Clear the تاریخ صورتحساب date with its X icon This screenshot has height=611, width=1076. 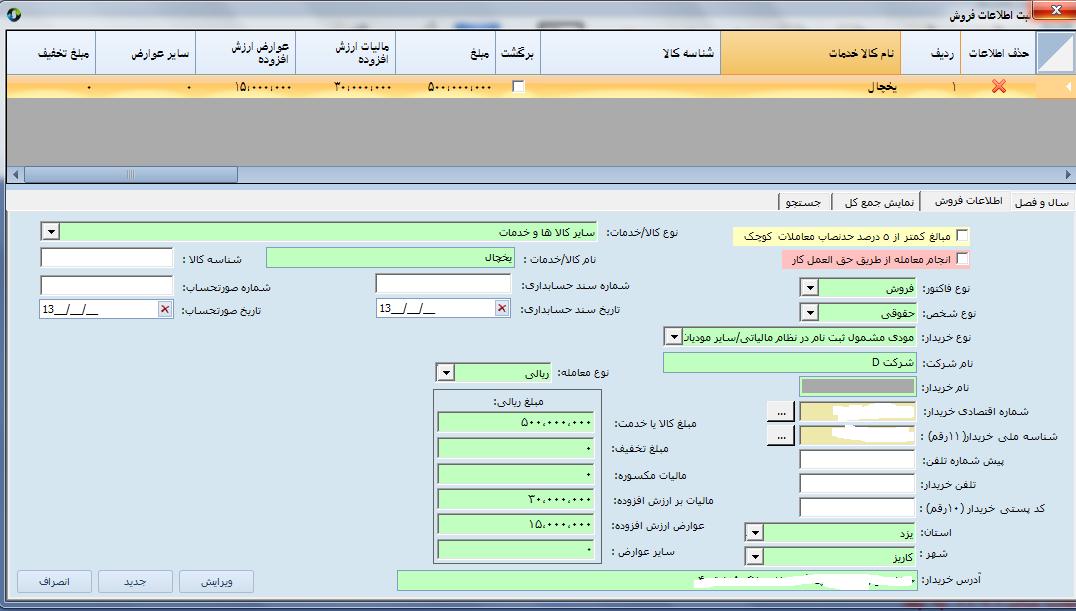pyautogui.click(x=164, y=309)
